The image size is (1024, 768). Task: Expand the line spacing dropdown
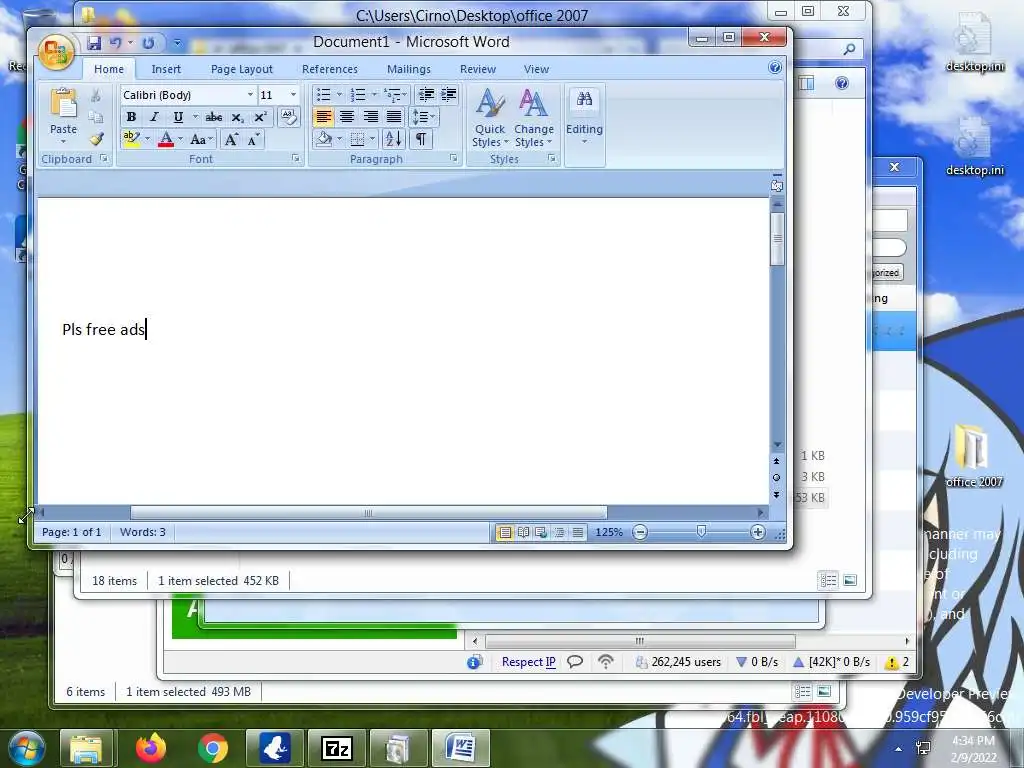tap(432, 117)
